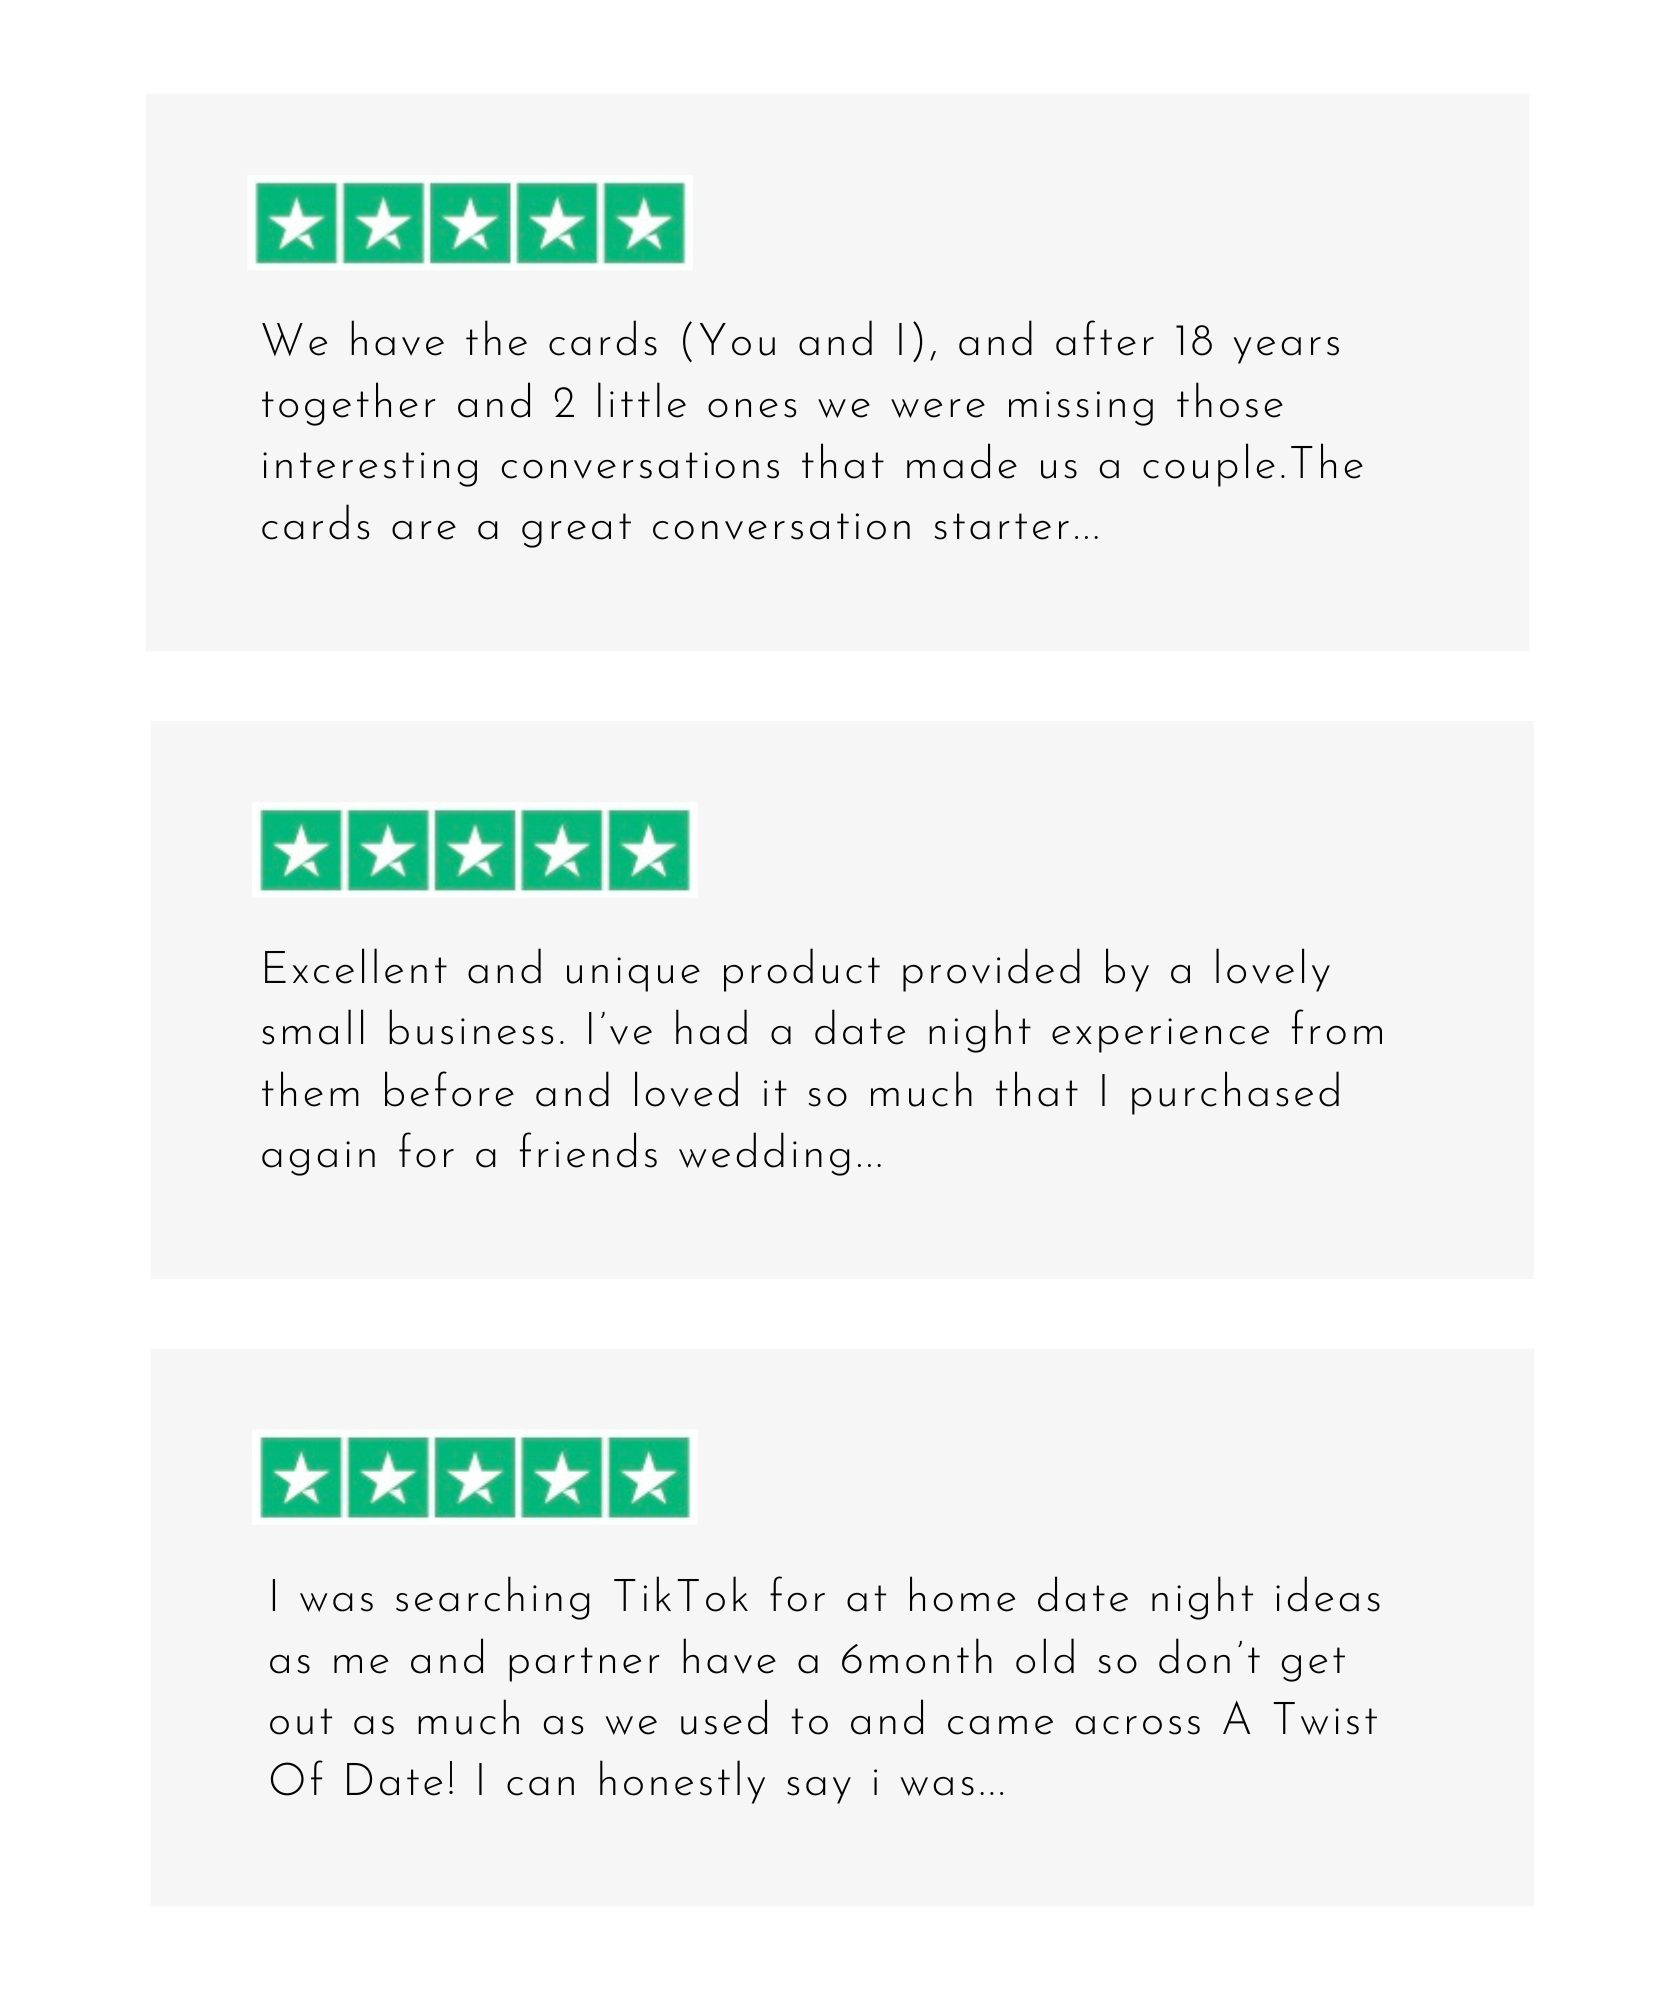Click the fifth star of the top review

pyautogui.click(x=644, y=223)
